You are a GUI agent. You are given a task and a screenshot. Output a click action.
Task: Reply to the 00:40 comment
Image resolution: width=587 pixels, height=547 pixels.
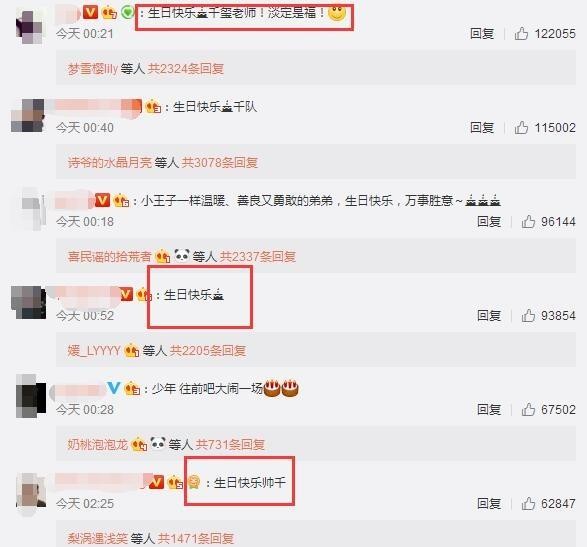(x=482, y=128)
